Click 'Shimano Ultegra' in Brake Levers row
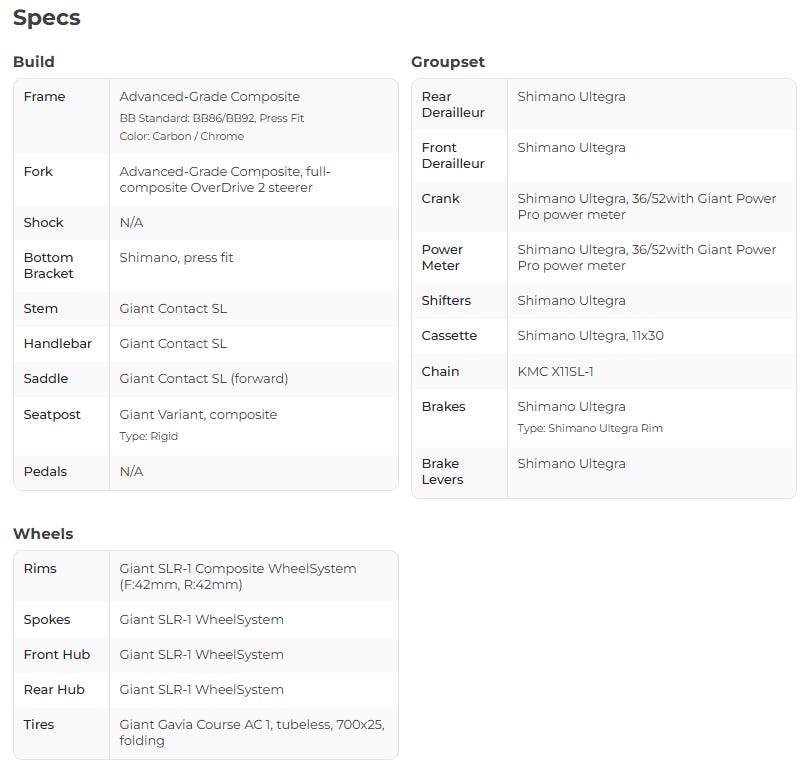This screenshot has height=775, width=804. (x=572, y=464)
